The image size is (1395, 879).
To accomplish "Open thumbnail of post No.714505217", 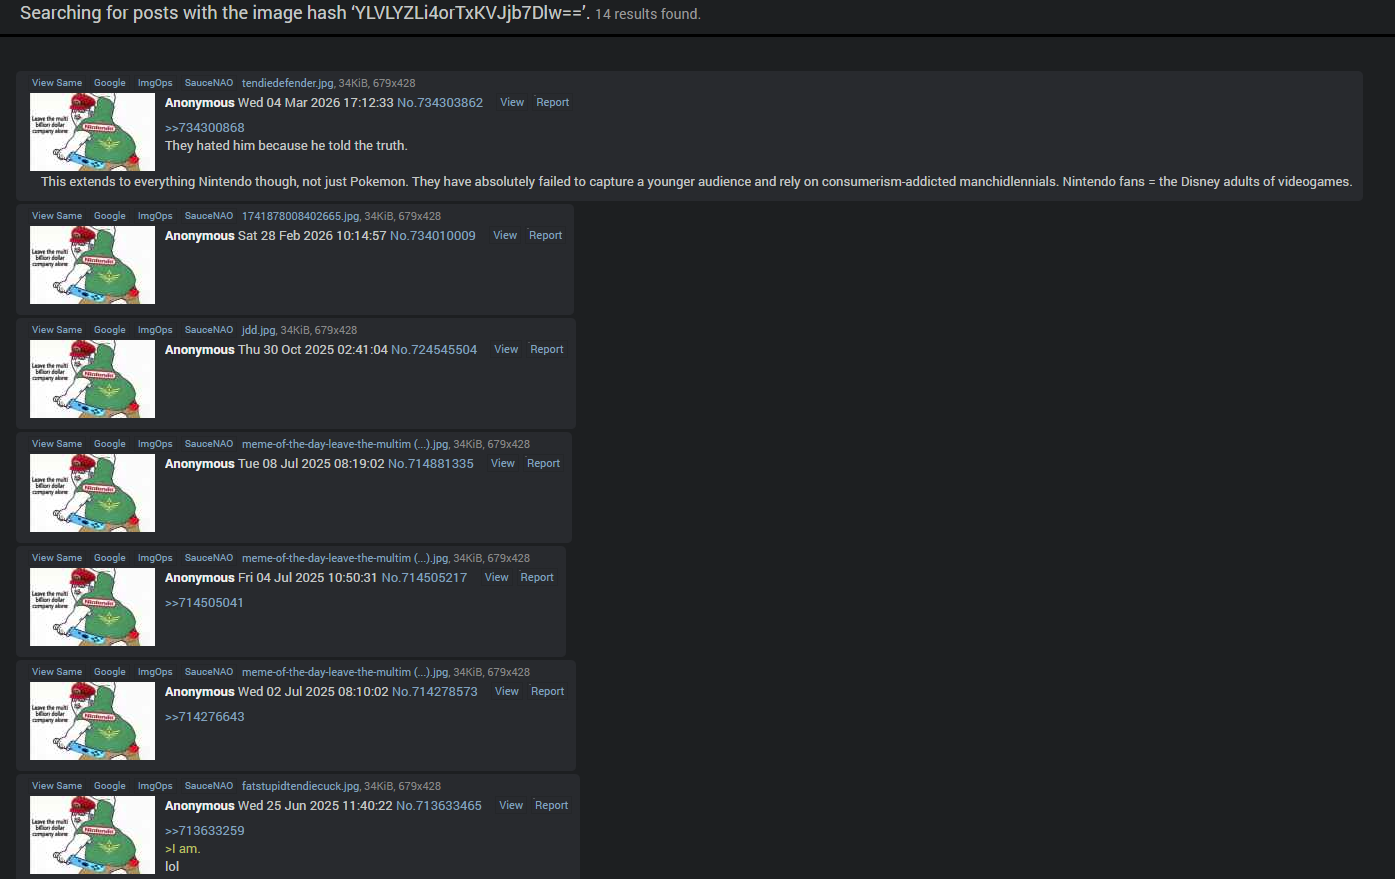I will 92,607.
